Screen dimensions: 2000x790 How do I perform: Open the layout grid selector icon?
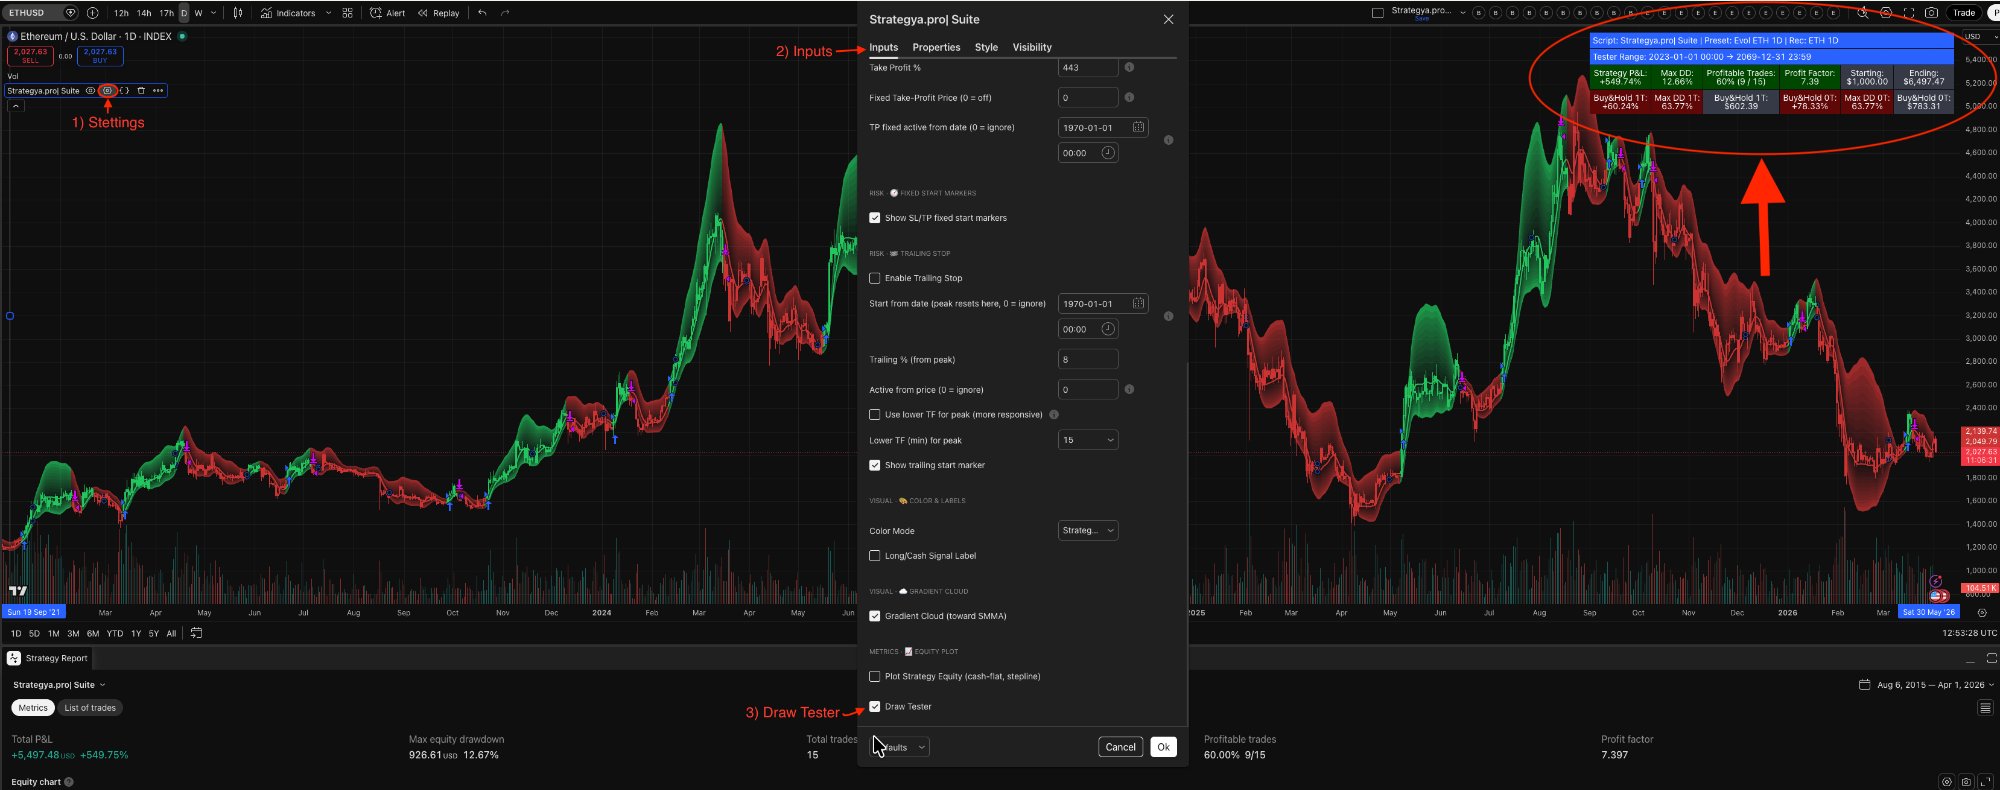pyautogui.click(x=1377, y=13)
